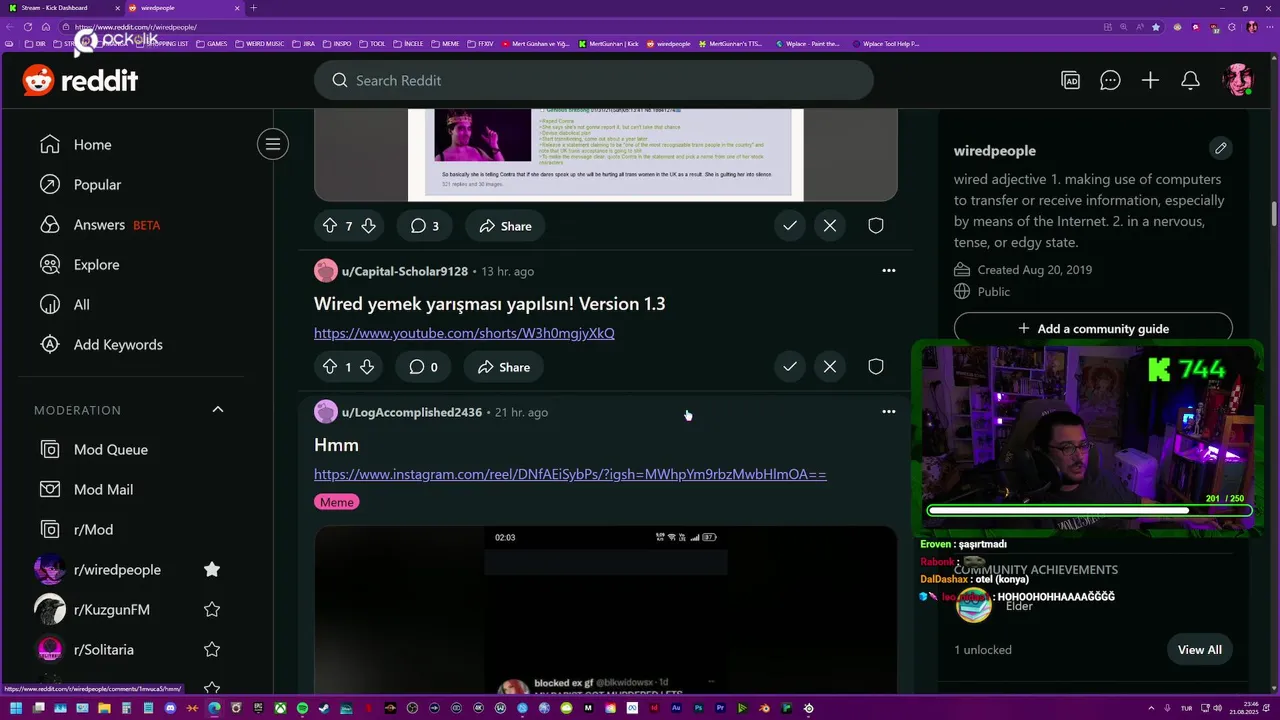Click the Create post plus icon
This screenshot has width=1280, height=720.
pos(1150,80)
